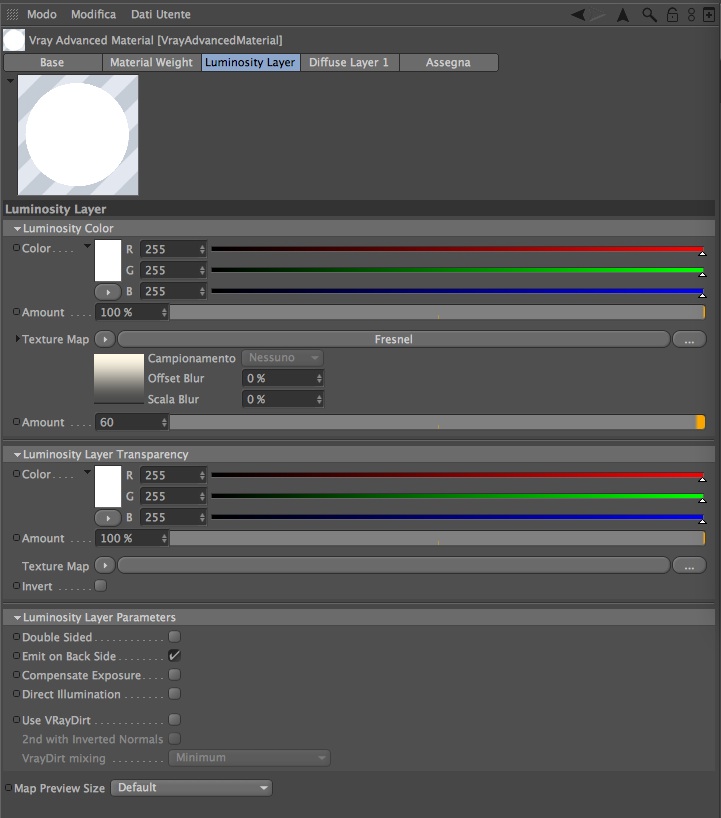This screenshot has width=721, height=818.
Task: Open the Modo menu
Action: click(42, 15)
